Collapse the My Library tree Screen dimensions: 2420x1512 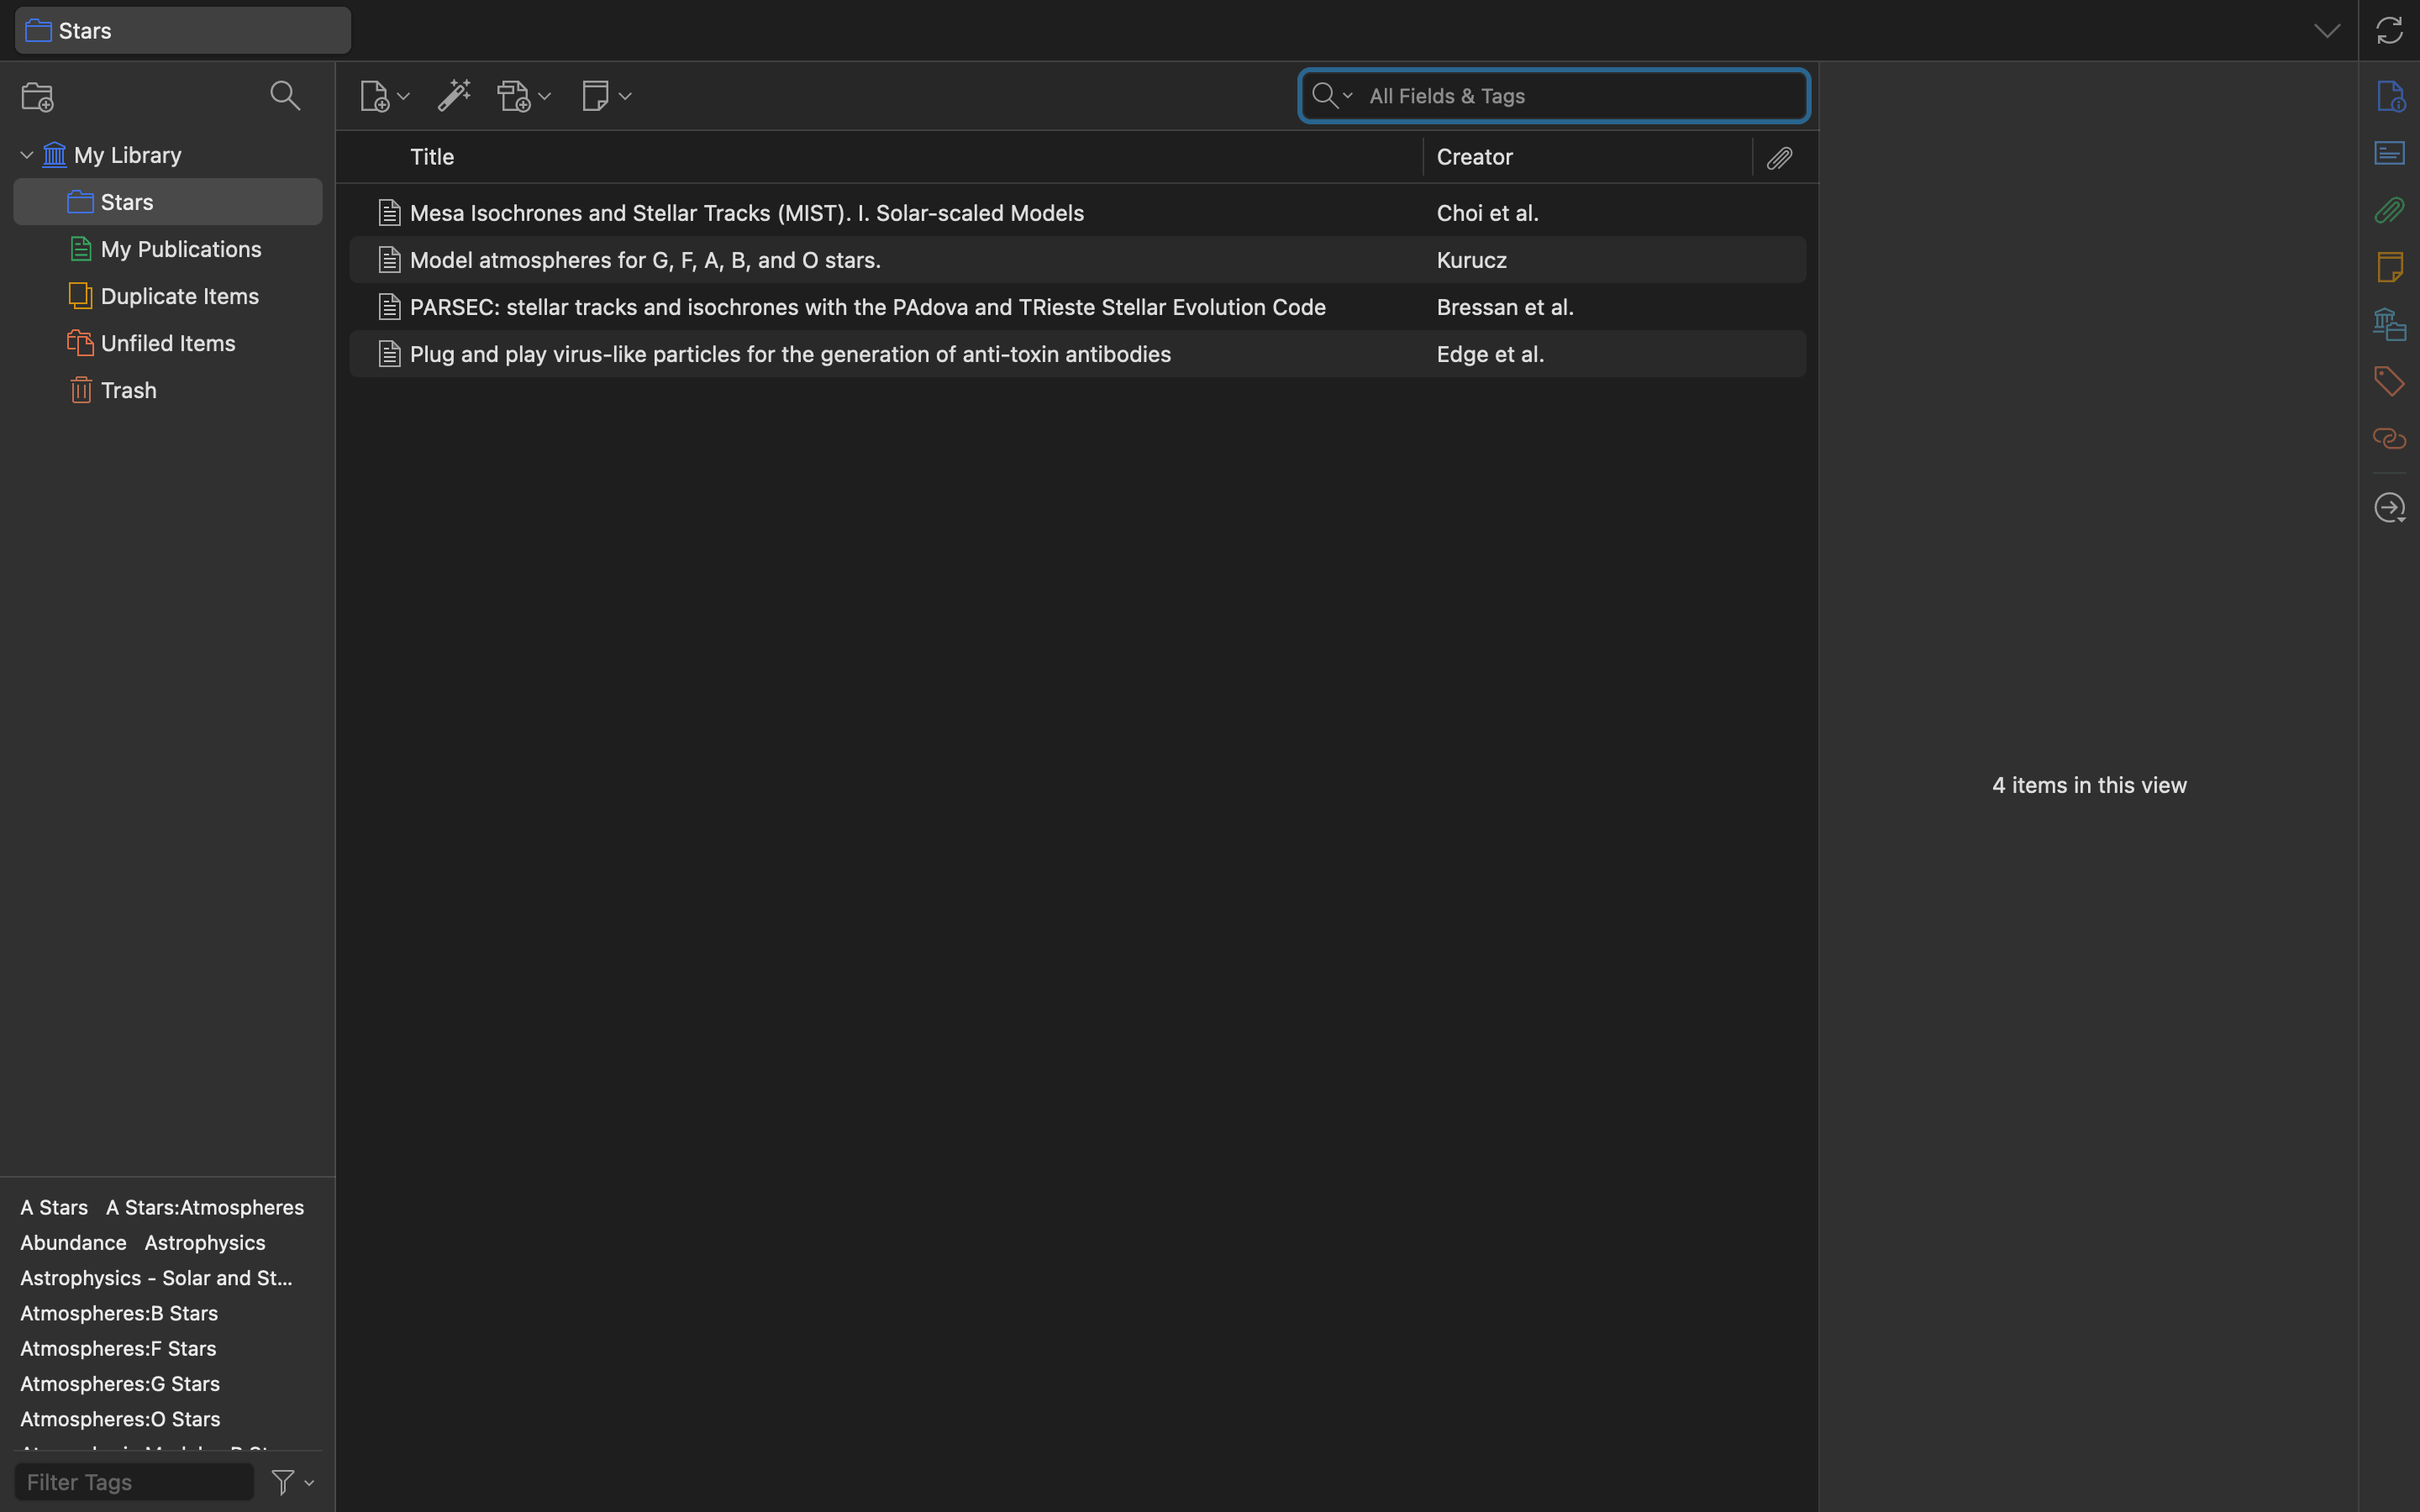pos(27,155)
